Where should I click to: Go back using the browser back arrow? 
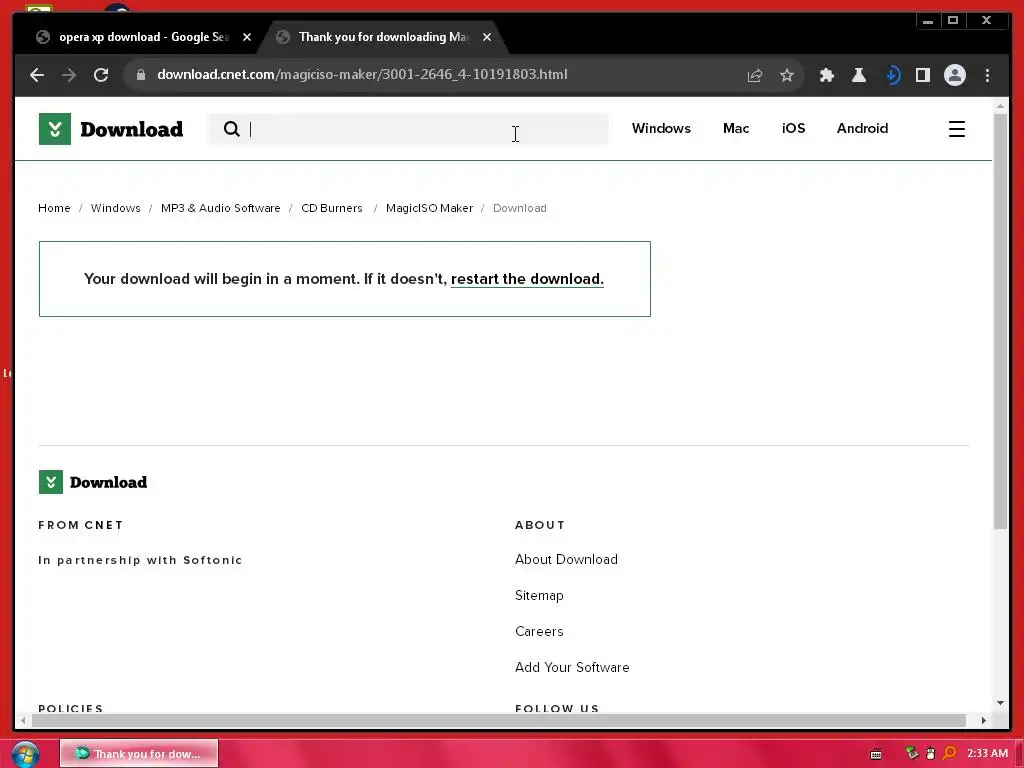point(37,75)
